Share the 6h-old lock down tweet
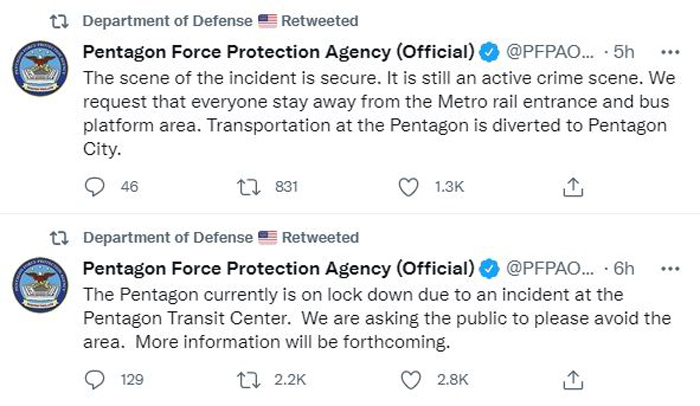 pos(573,380)
